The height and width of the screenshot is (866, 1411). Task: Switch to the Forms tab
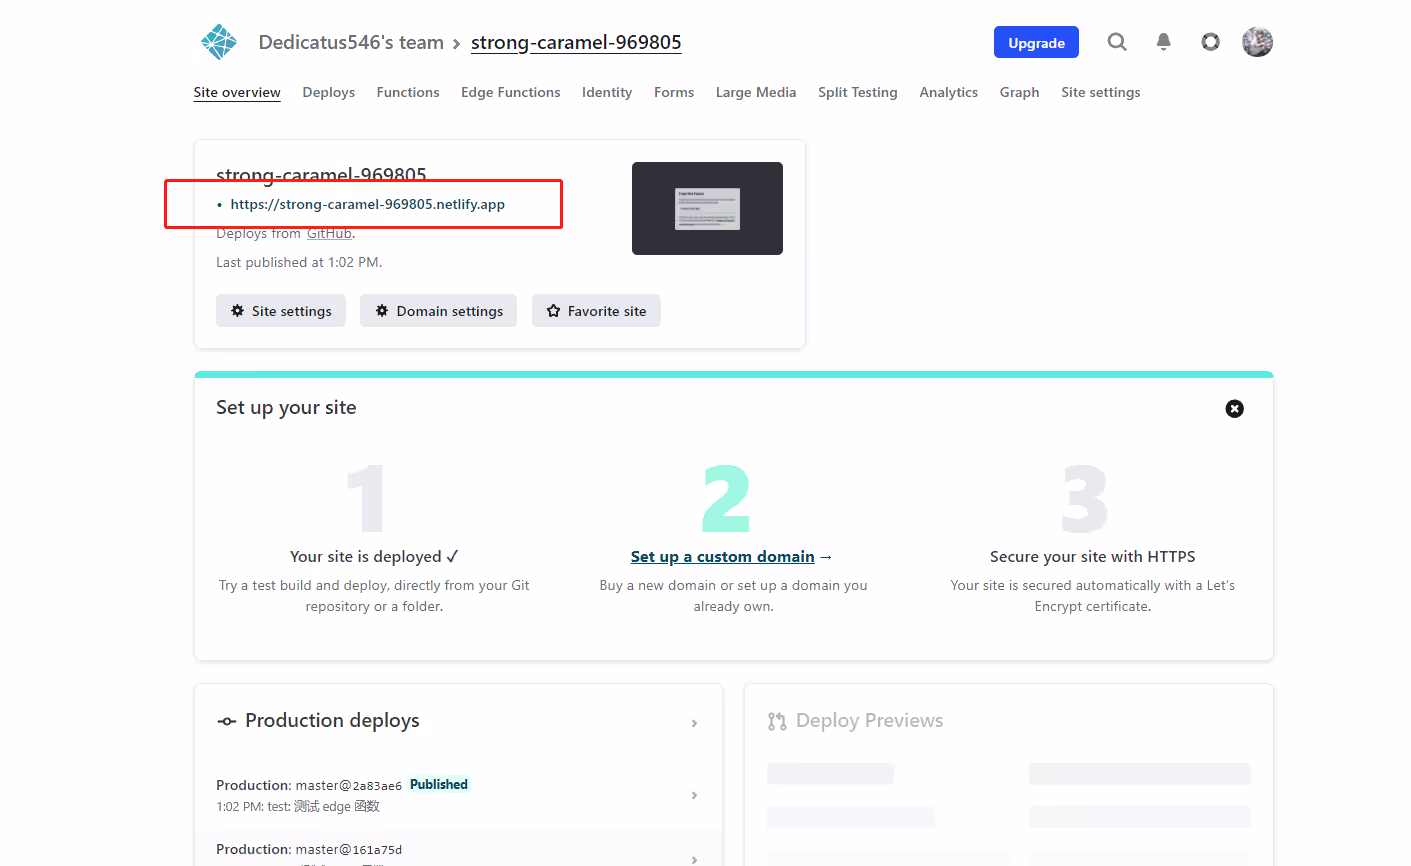pyautogui.click(x=674, y=92)
